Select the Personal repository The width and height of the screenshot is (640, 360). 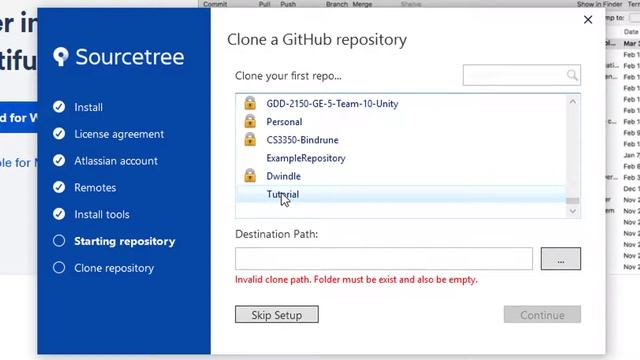[x=401, y=122]
